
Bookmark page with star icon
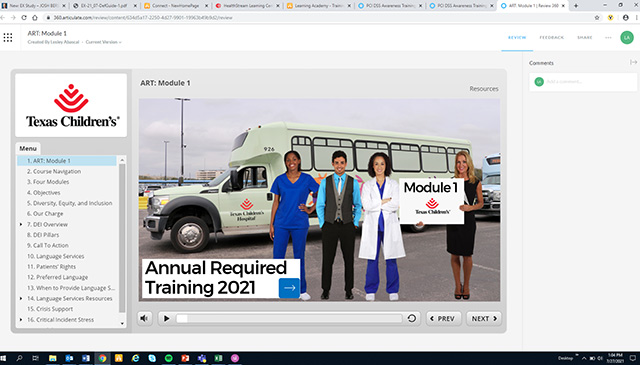point(597,18)
